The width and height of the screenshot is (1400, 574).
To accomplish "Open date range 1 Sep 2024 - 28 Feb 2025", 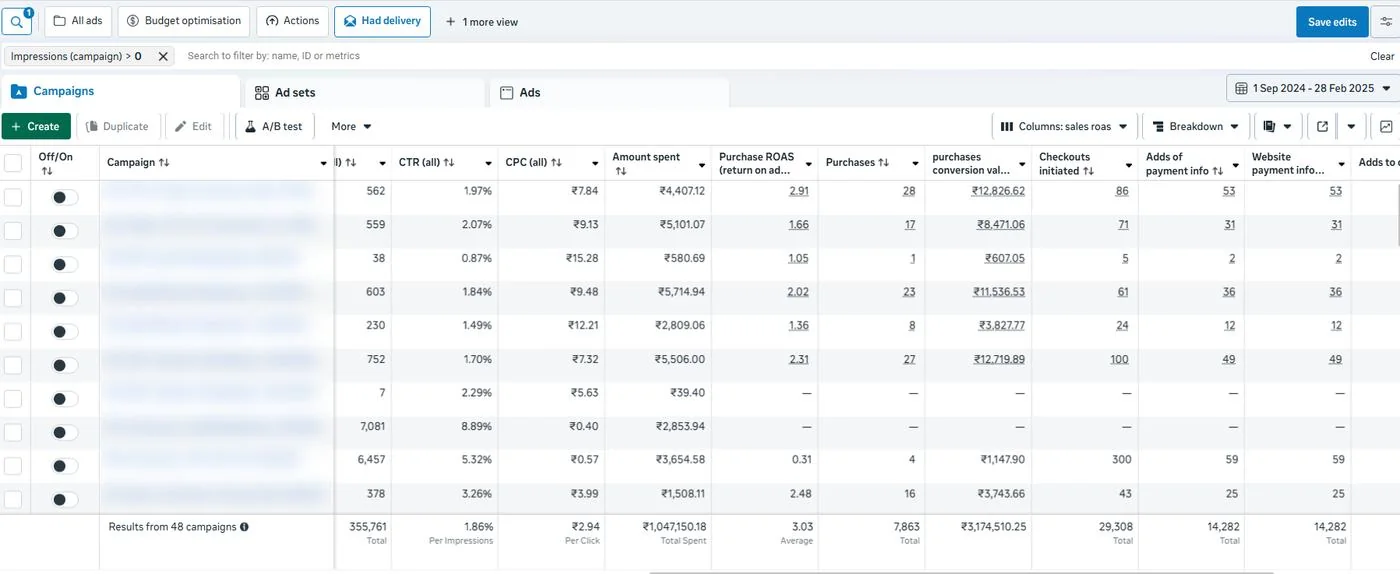I will point(1312,89).
